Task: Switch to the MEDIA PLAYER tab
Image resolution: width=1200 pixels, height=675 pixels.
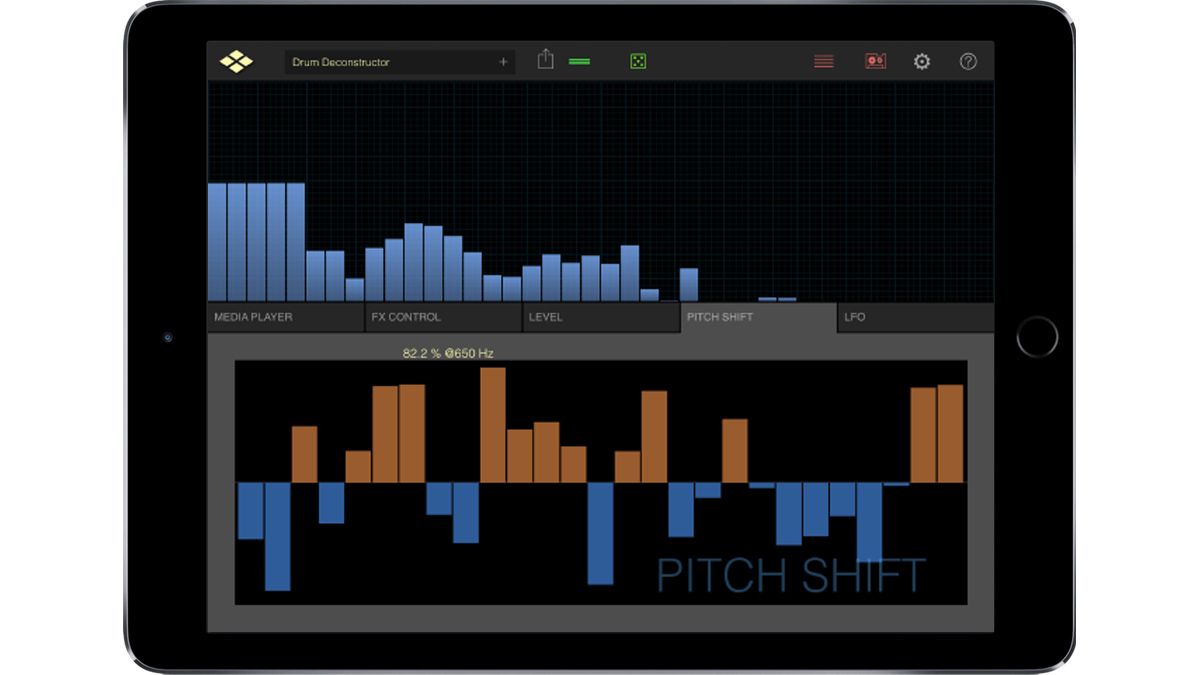Action: (285, 317)
